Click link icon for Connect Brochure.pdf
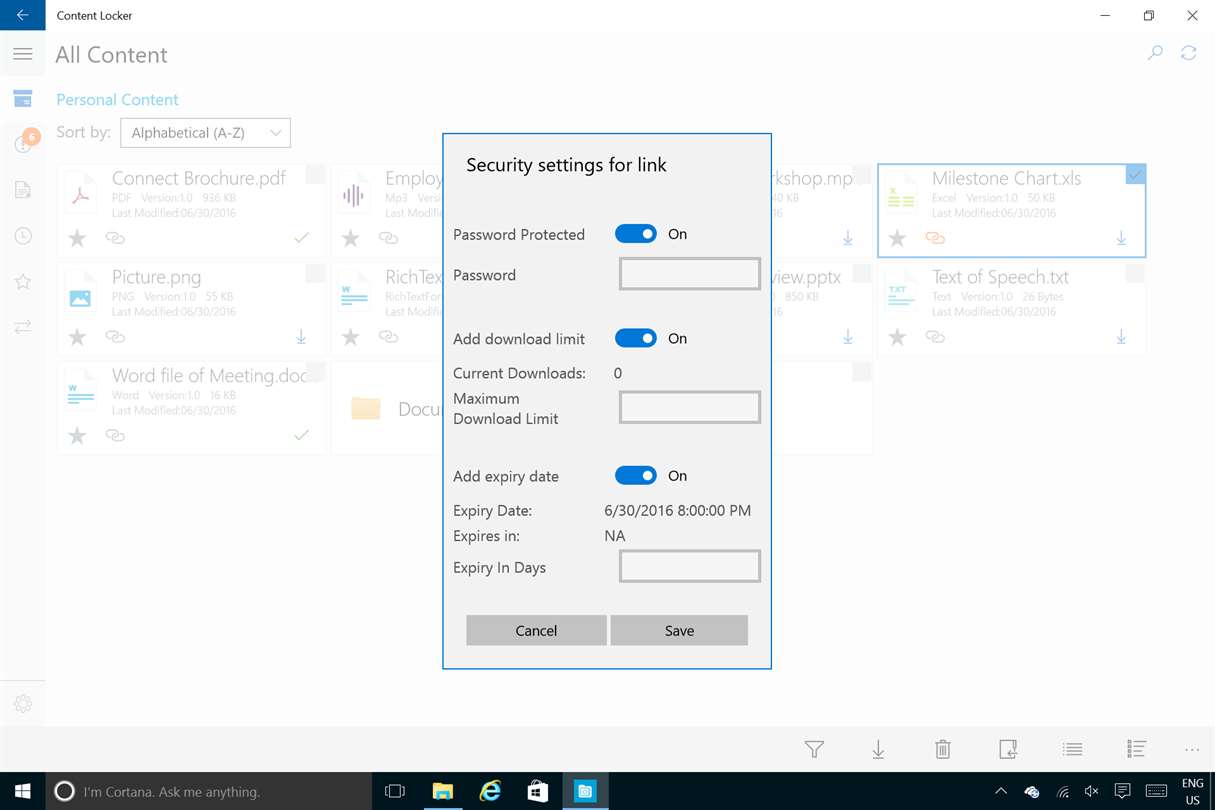The height and width of the screenshot is (810, 1215). [115, 238]
